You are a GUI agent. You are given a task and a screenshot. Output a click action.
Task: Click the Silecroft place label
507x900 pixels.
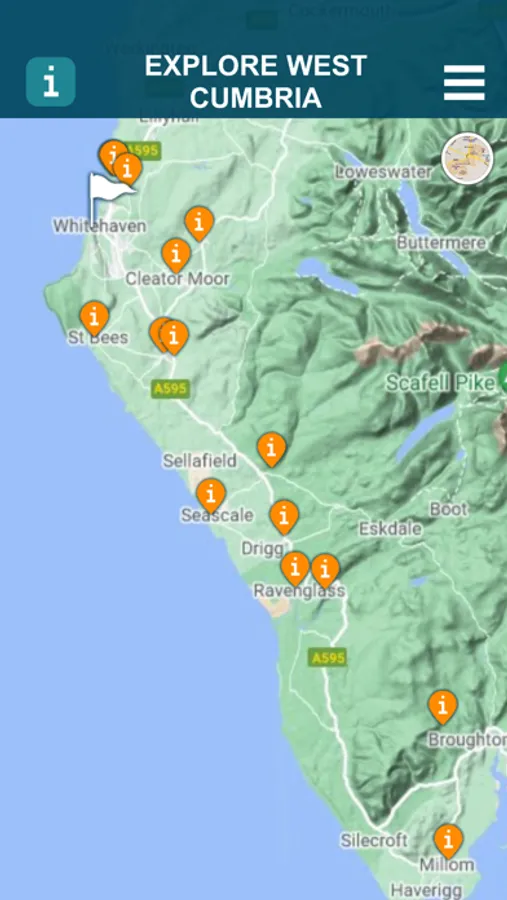374,841
